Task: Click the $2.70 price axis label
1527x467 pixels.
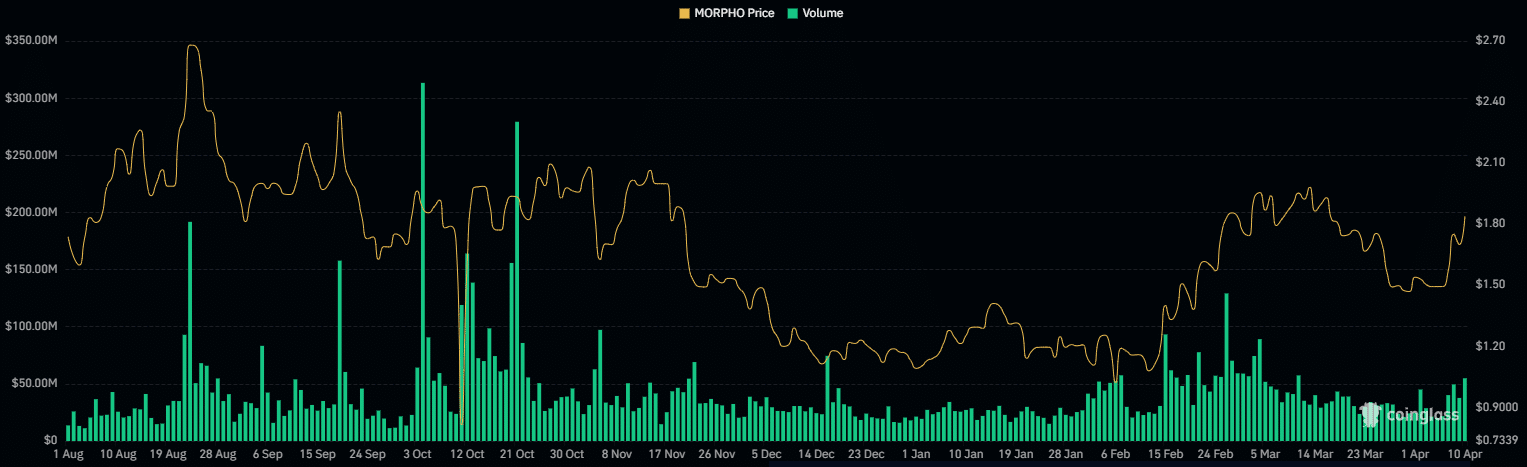Action: 1489,41
